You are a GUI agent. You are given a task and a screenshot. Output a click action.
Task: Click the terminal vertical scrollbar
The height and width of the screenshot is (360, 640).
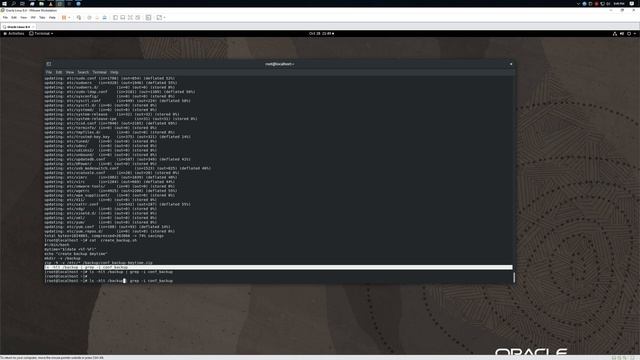click(x=513, y=278)
